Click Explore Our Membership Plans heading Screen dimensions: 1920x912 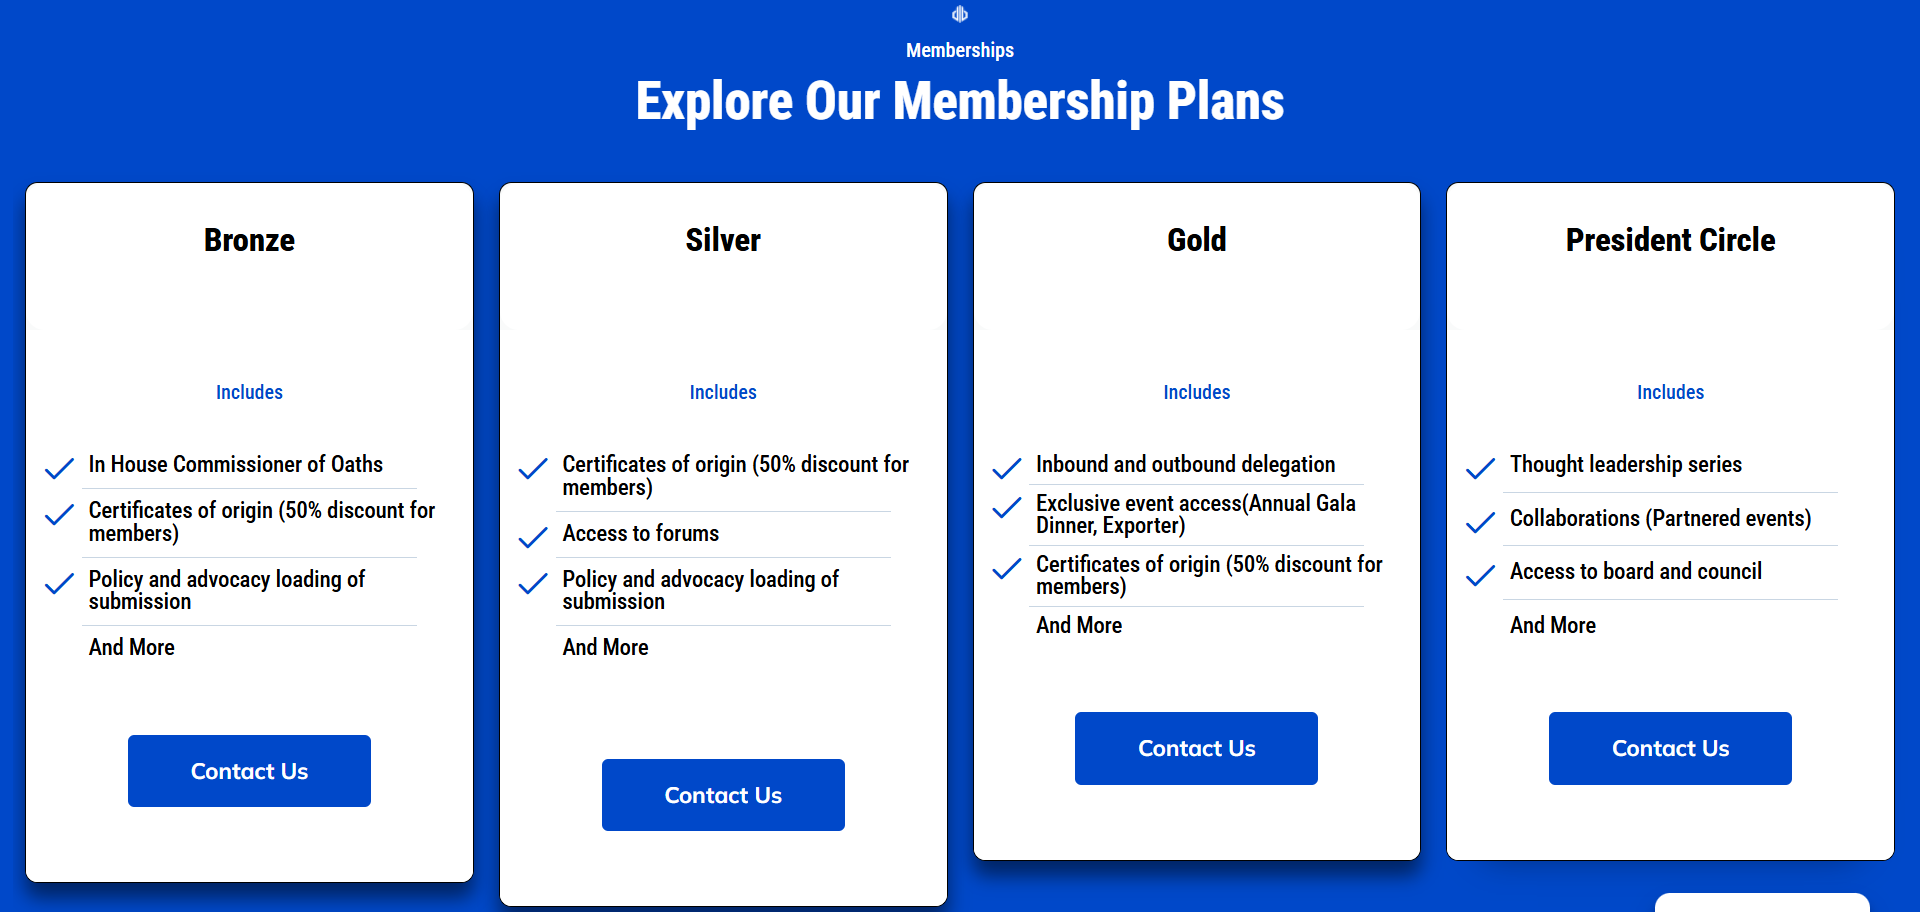[x=960, y=101]
